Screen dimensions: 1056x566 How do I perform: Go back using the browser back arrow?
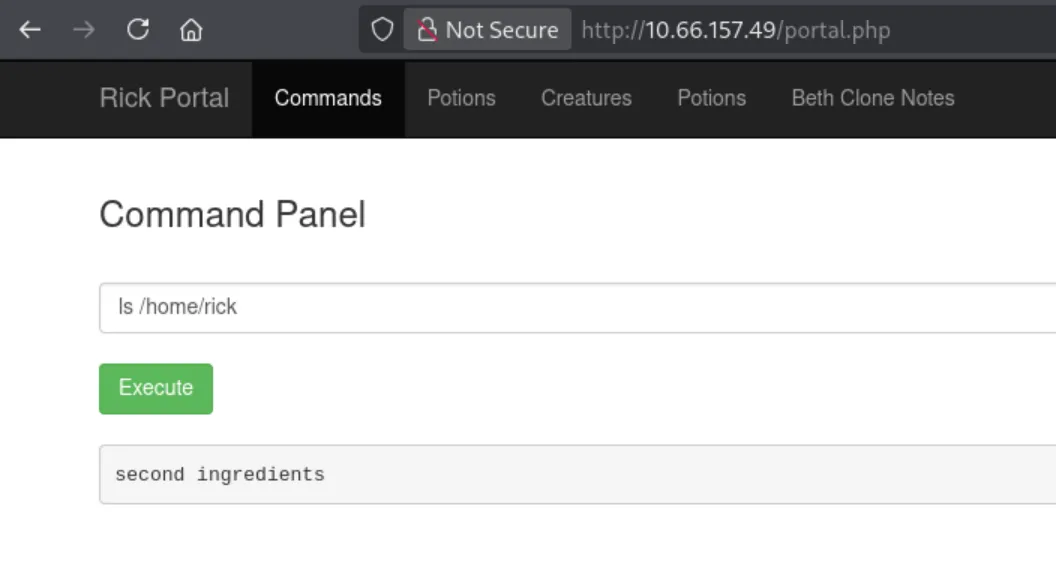click(x=30, y=30)
